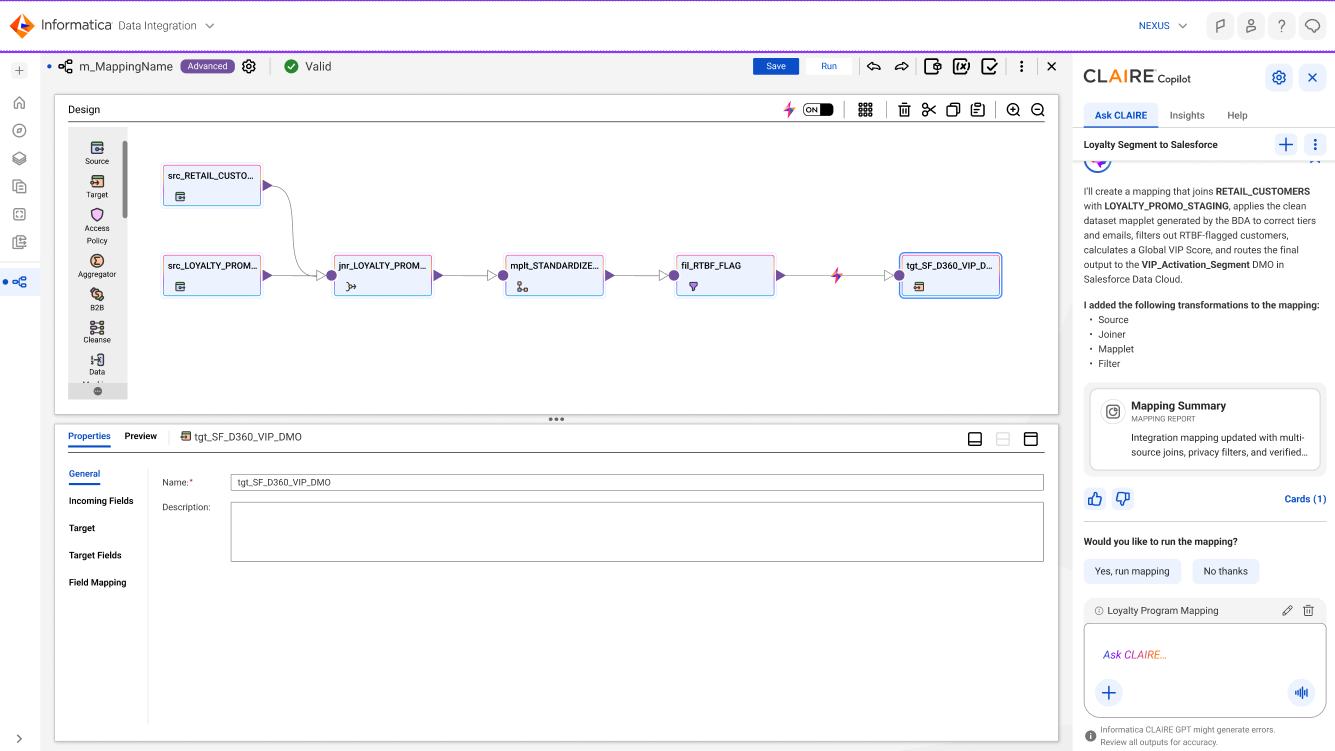The image size is (1335, 751).
Task: Open the NEXUS organization dropdown
Action: click(x=1163, y=26)
